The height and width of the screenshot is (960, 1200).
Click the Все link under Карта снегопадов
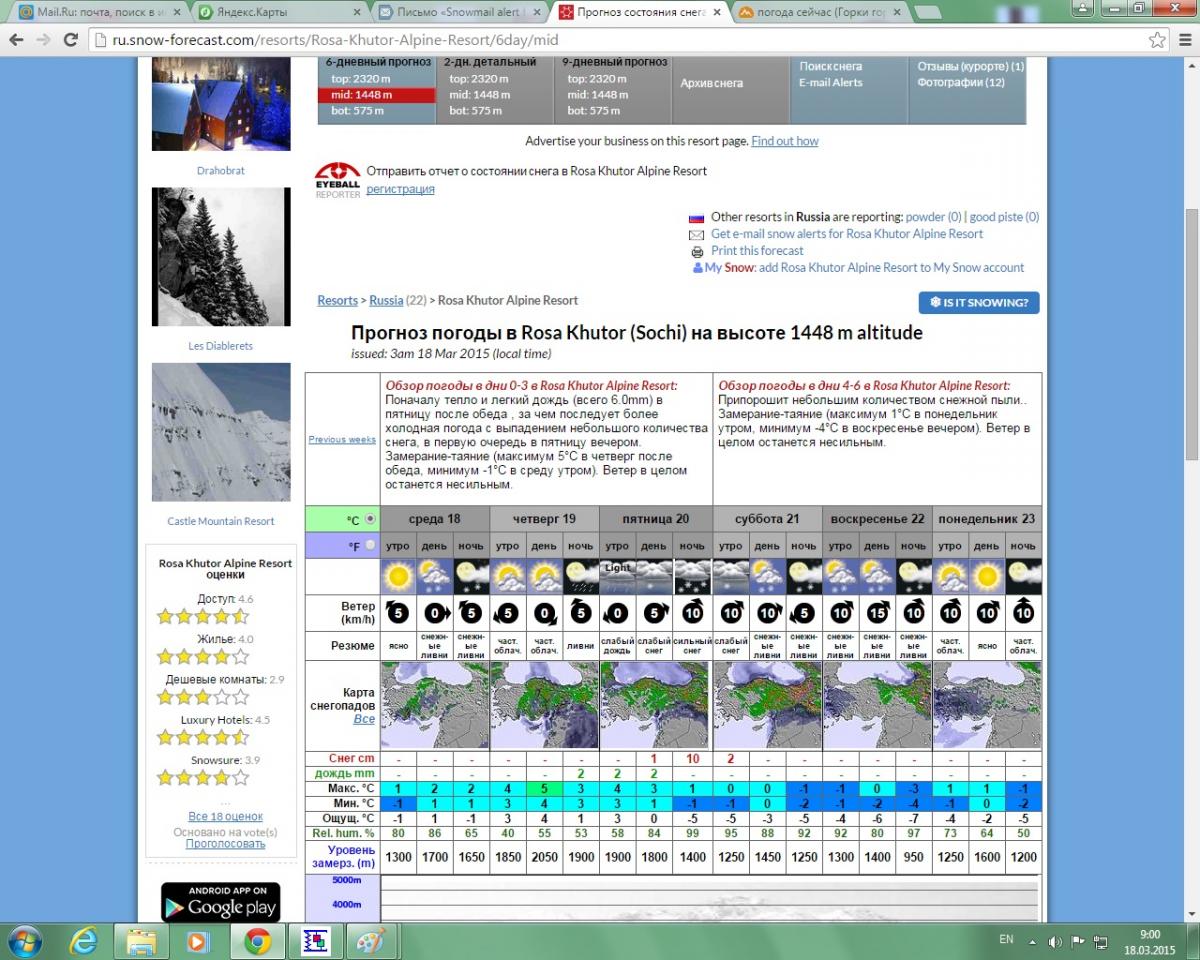[364, 719]
